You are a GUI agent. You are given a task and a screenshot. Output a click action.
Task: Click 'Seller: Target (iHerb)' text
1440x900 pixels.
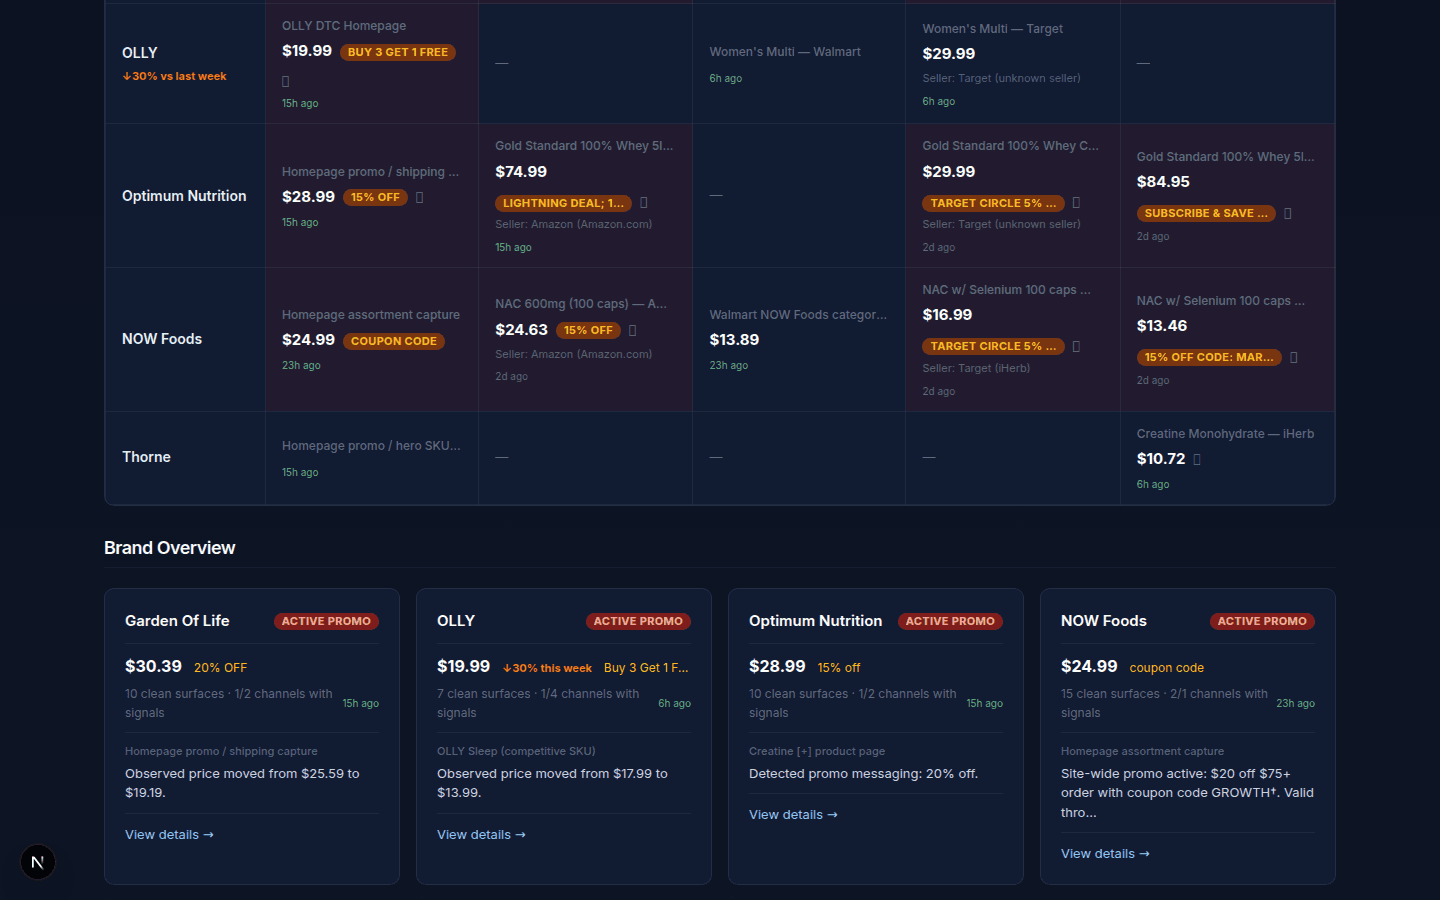pyautogui.click(x=976, y=368)
